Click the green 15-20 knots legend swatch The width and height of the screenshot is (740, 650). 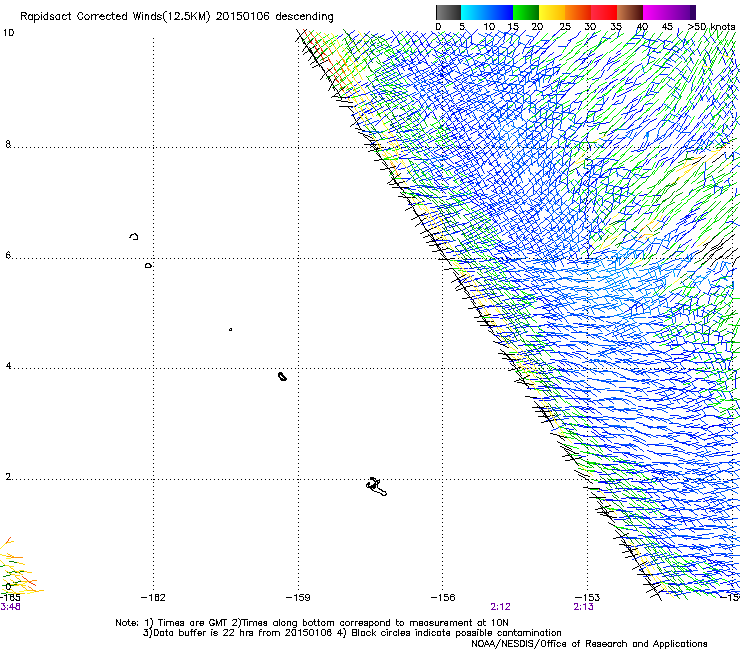coord(526,12)
